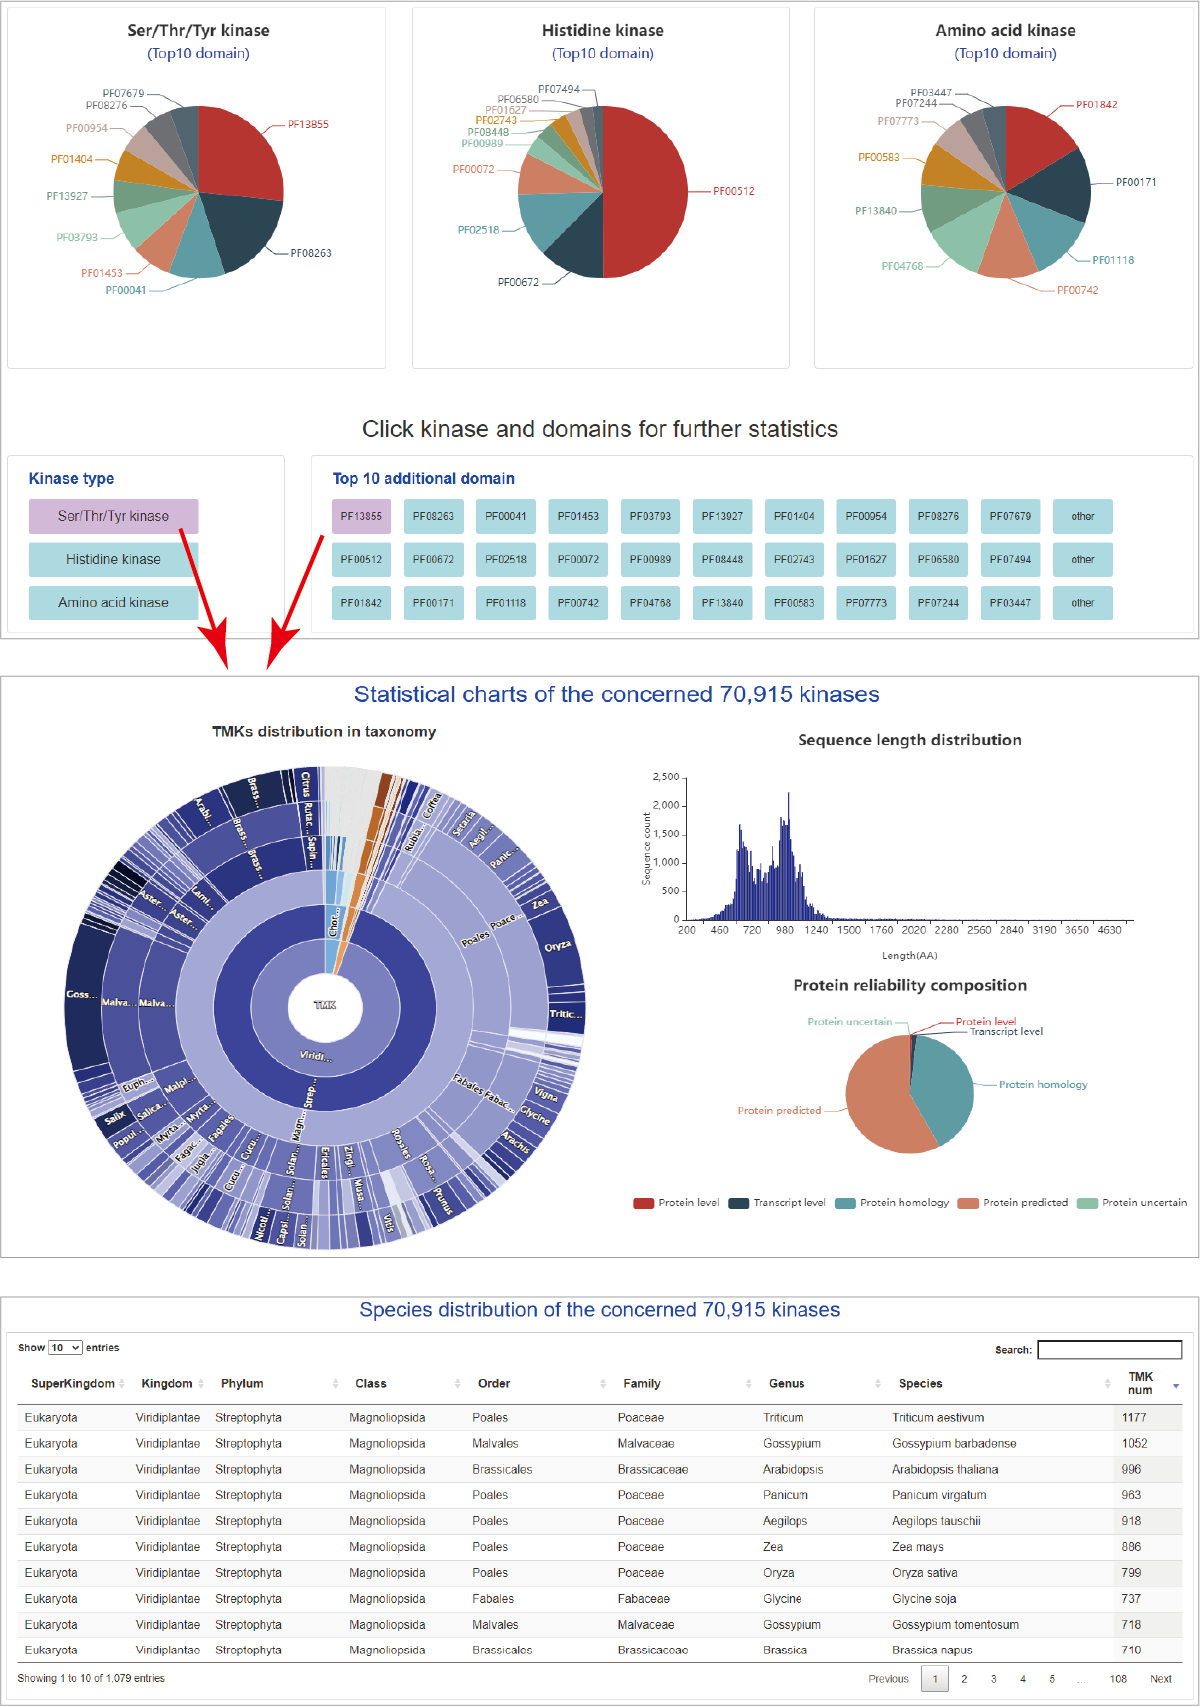Click table cell 'Gossypium barbadense'
Image resolution: width=1200 pixels, height=1706 pixels.
[954, 1443]
